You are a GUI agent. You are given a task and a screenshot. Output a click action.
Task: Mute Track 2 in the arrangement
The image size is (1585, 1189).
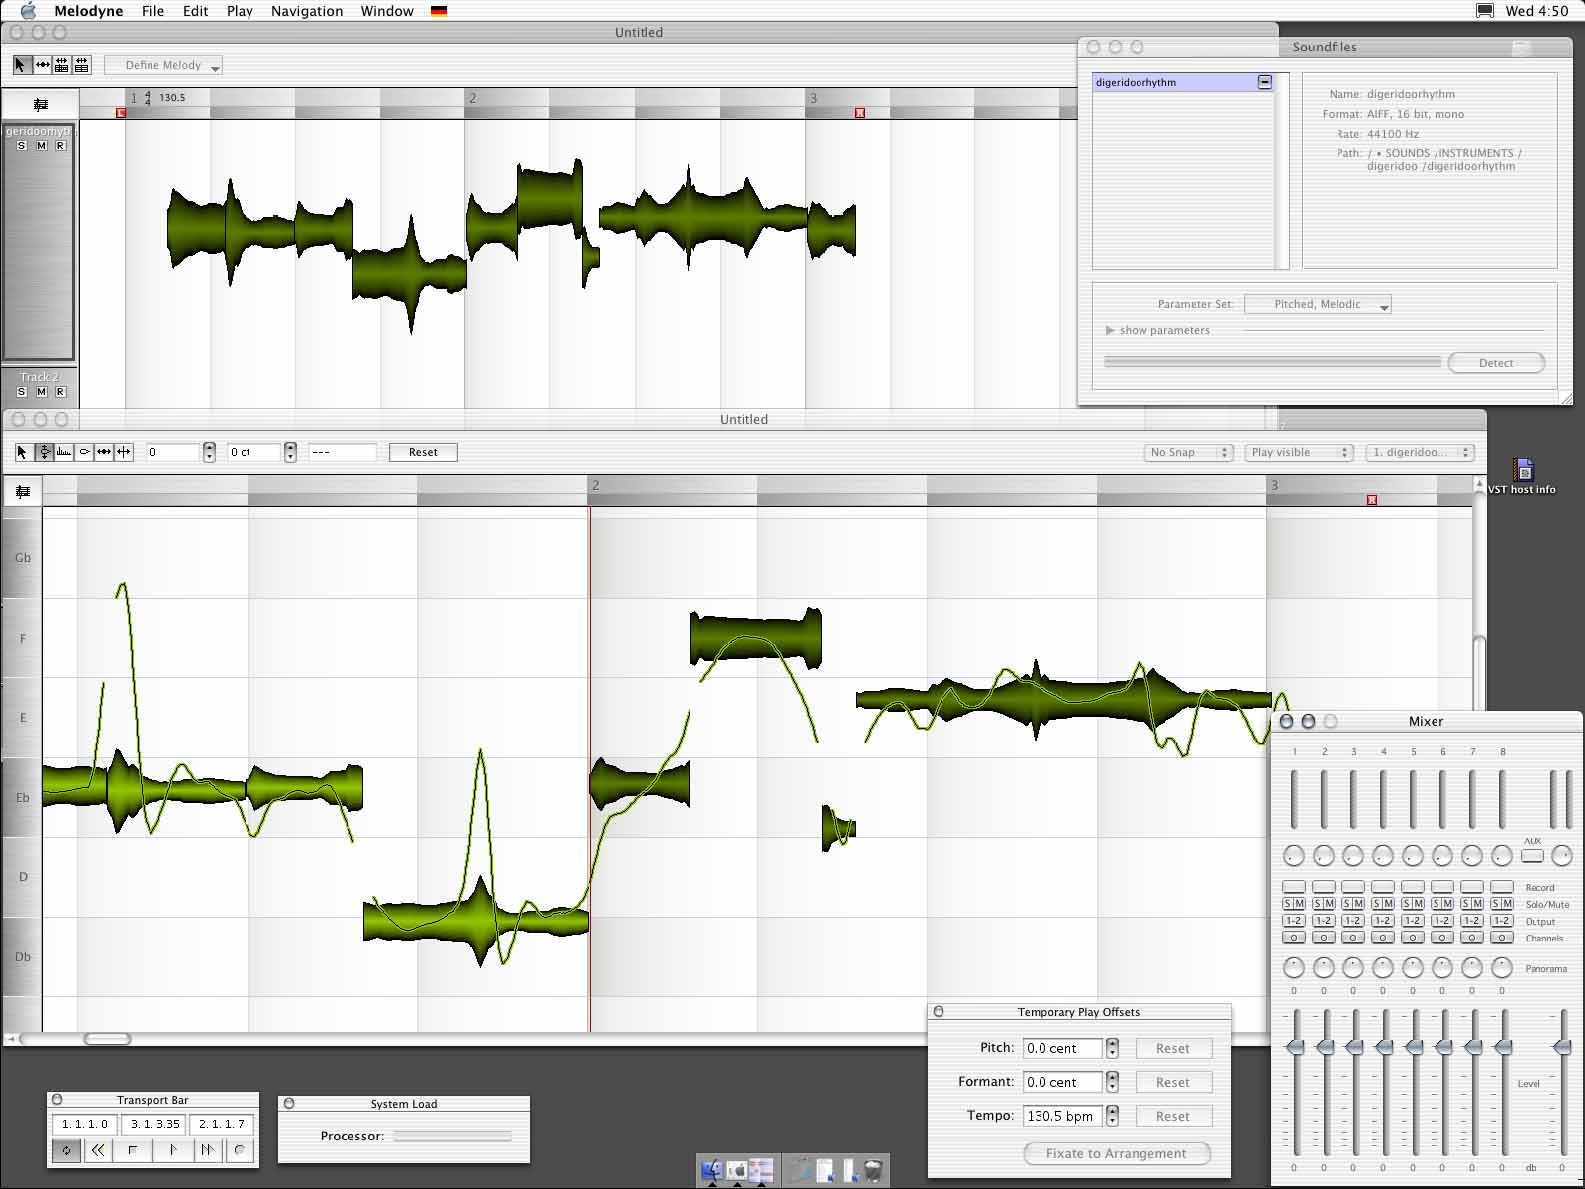[41, 392]
